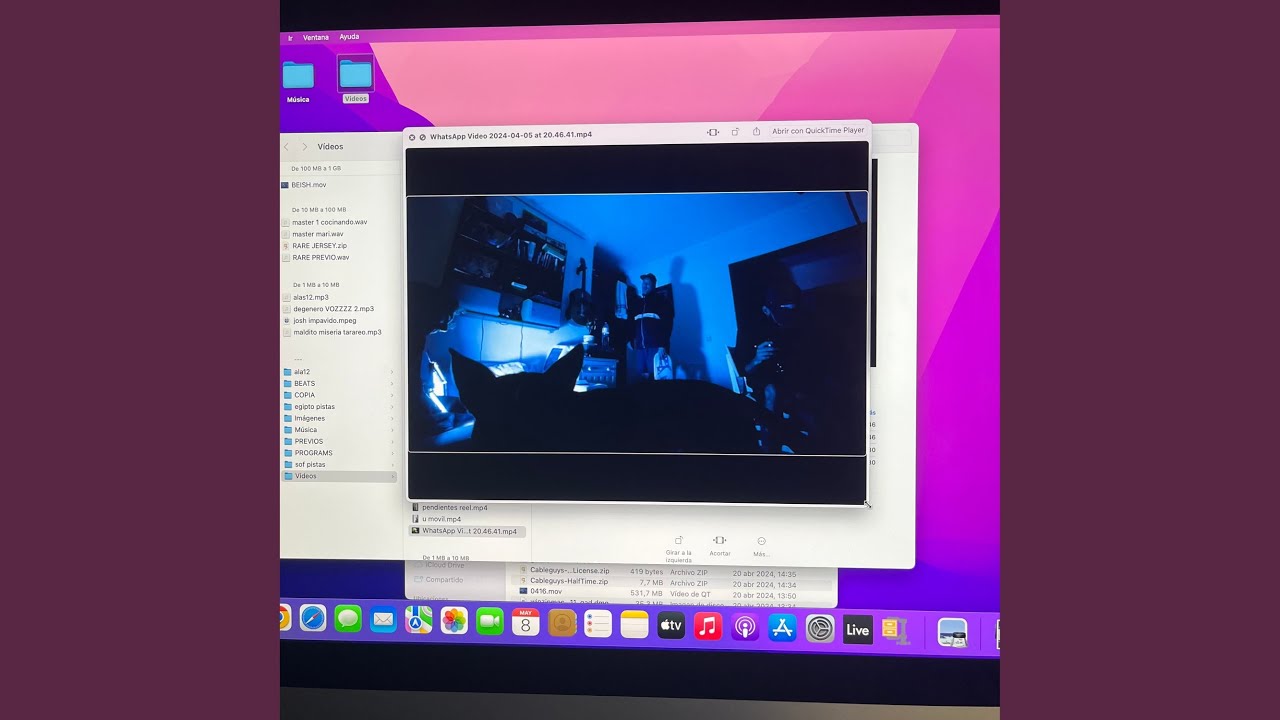Viewport: 1280px width, 720px height.
Task: Open Music app from the Dock
Action: pos(708,626)
